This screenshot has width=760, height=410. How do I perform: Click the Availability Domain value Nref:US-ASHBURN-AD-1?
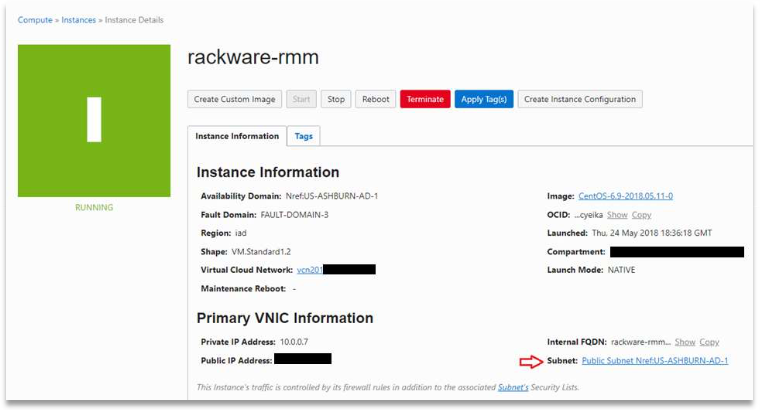(332, 196)
